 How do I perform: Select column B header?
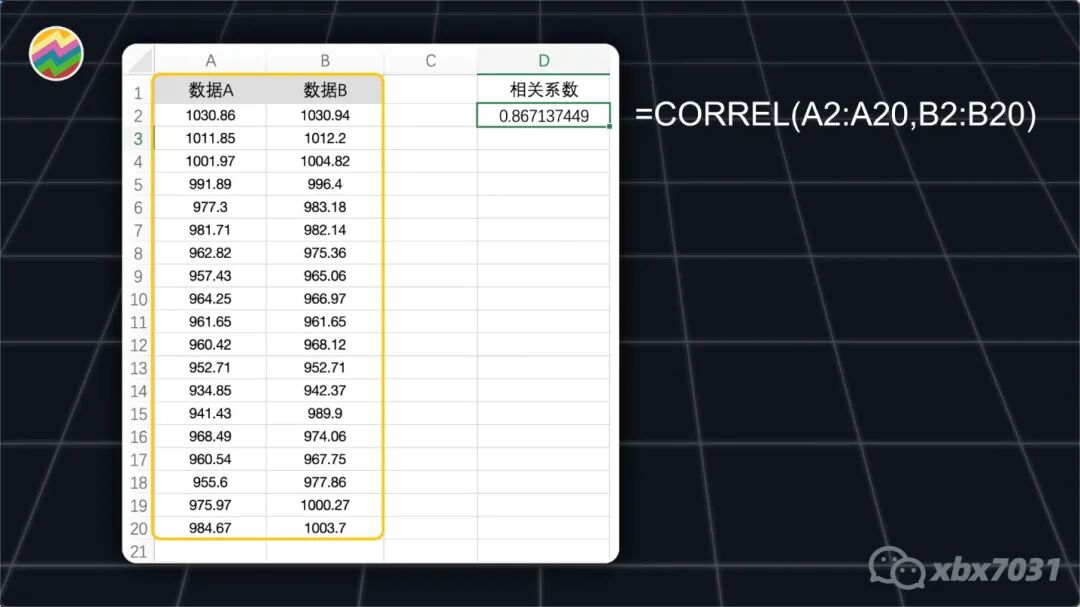click(x=325, y=61)
